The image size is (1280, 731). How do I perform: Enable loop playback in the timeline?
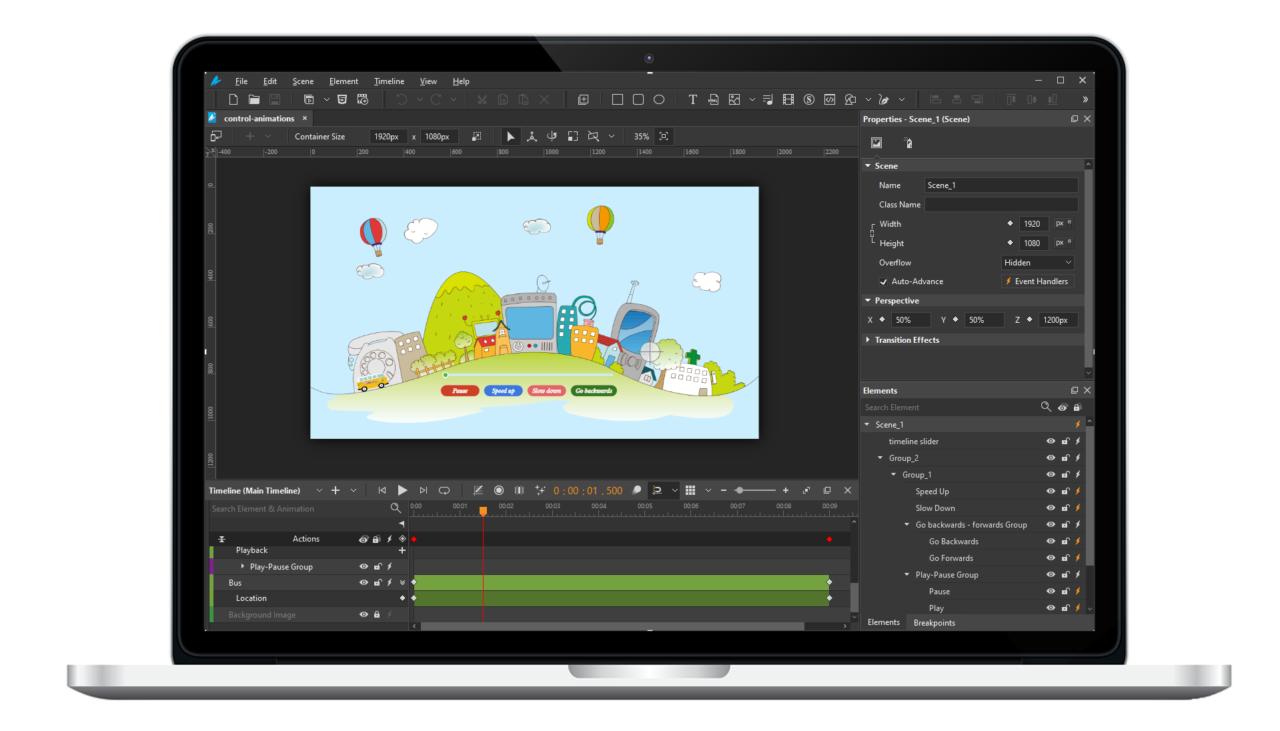(444, 490)
